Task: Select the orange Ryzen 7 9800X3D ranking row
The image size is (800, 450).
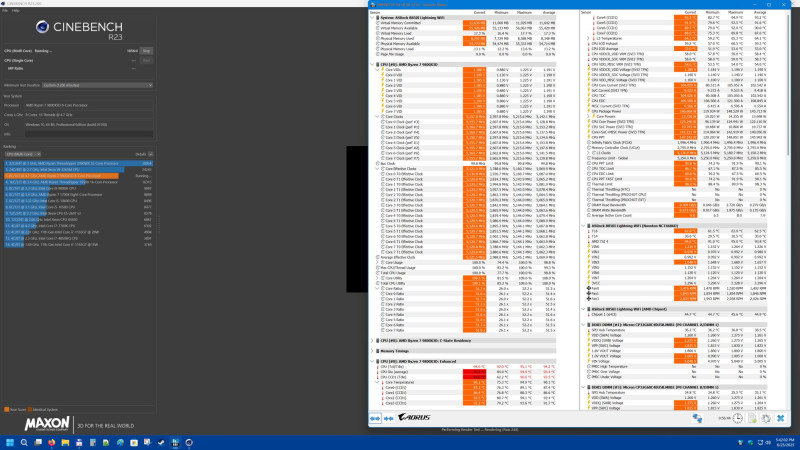Action: tap(79, 176)
